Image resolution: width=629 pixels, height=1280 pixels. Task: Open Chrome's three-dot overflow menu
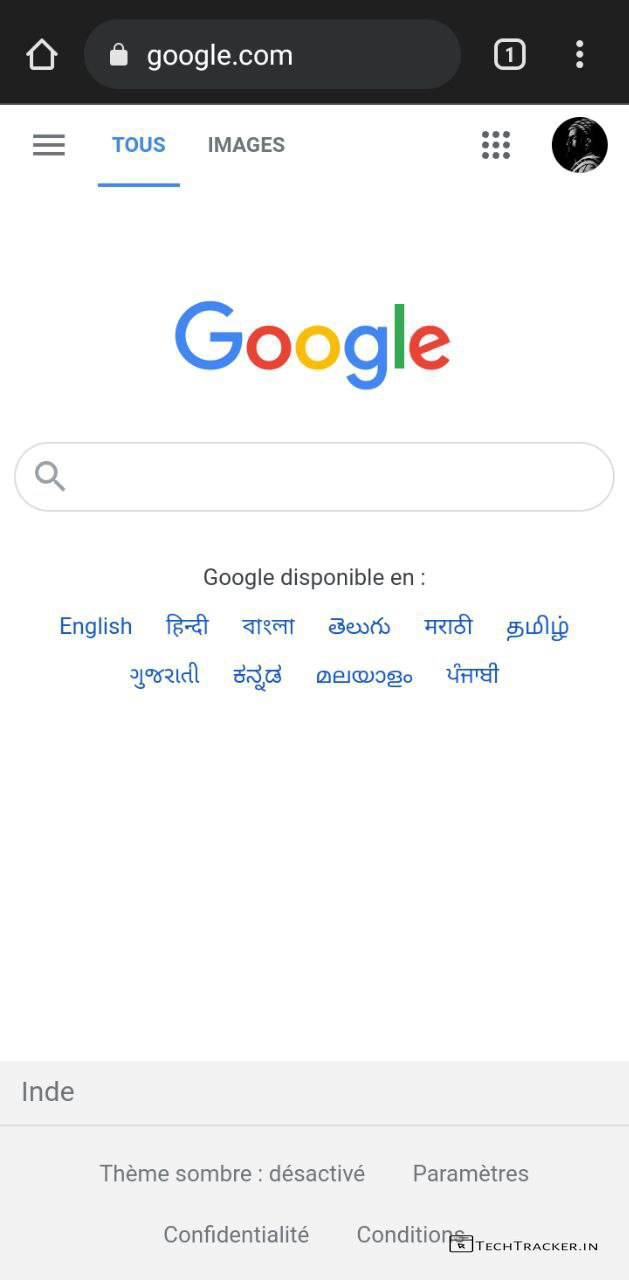579,54
